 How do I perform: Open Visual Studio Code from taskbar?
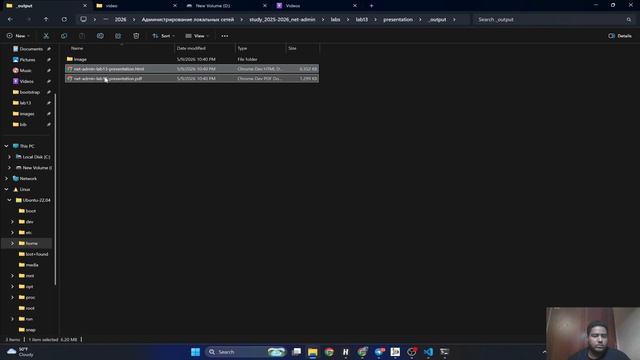(x=428, y=352)
